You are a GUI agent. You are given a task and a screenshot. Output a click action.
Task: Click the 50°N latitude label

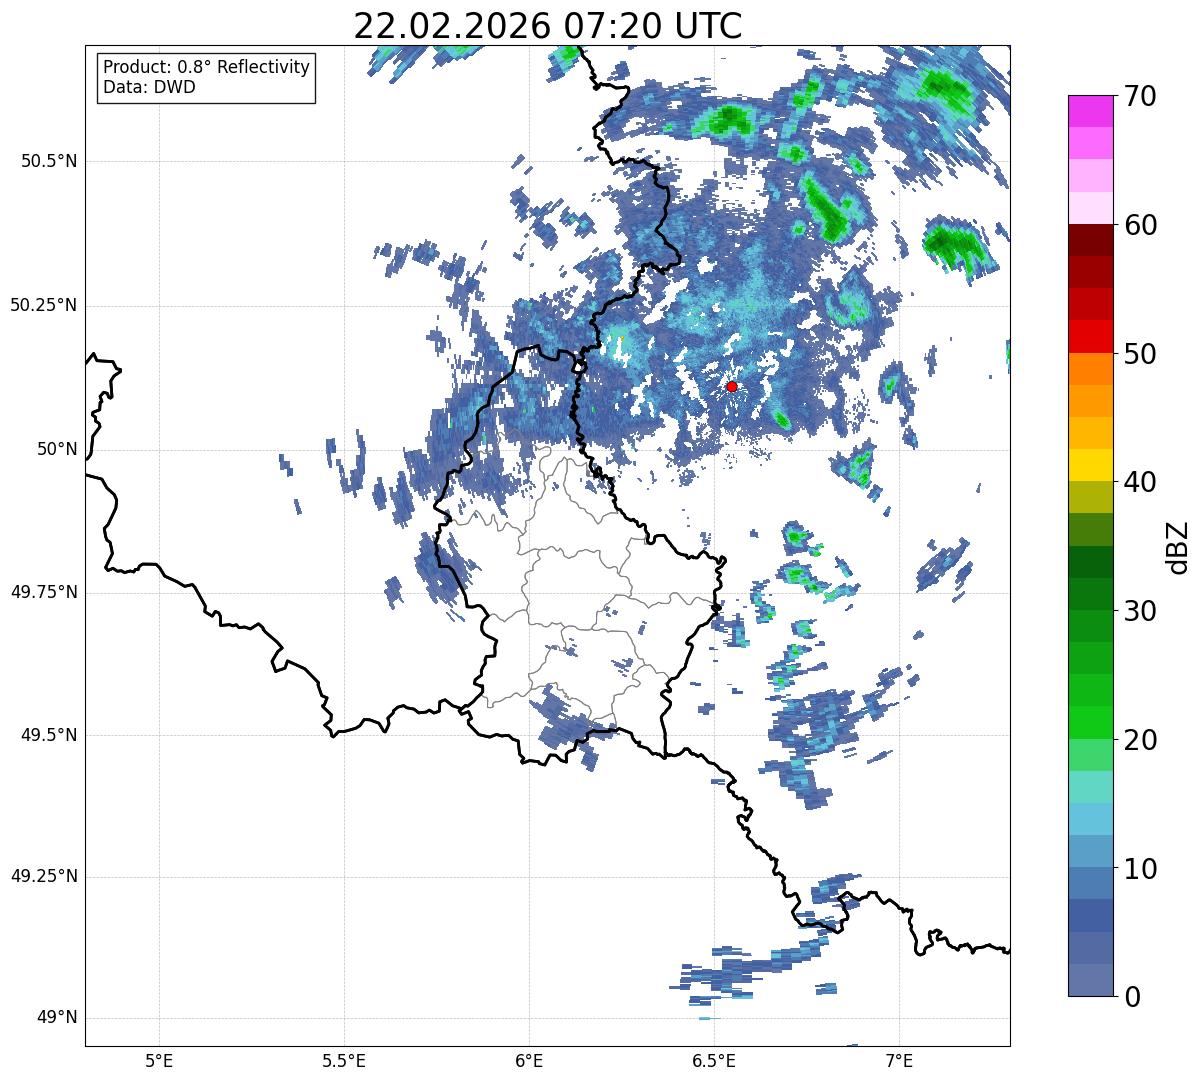(58, 449)
